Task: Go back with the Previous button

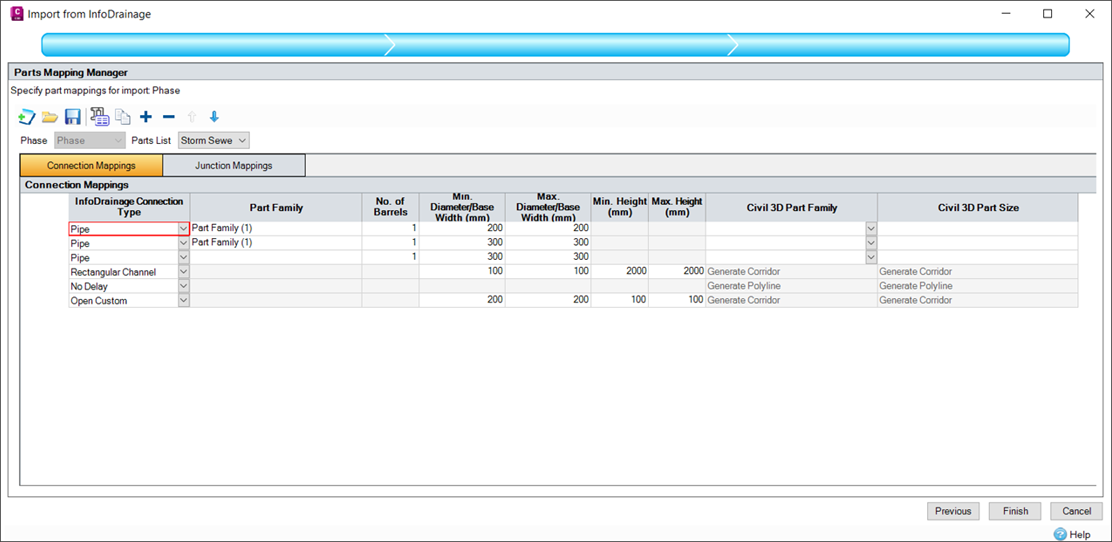Action: tap(952, 511)
